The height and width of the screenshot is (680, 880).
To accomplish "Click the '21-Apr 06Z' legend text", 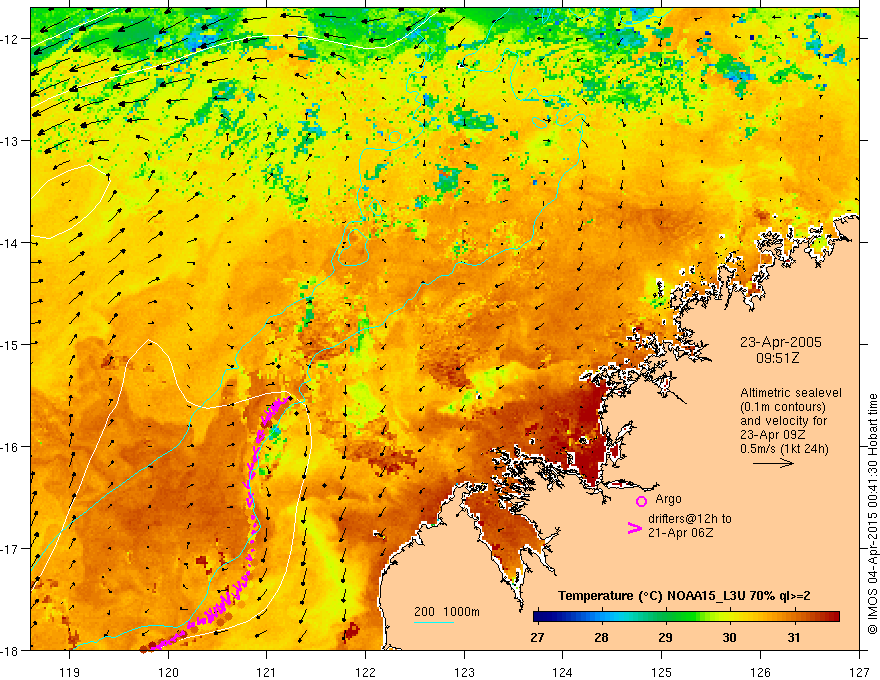I will pos(681,532).
